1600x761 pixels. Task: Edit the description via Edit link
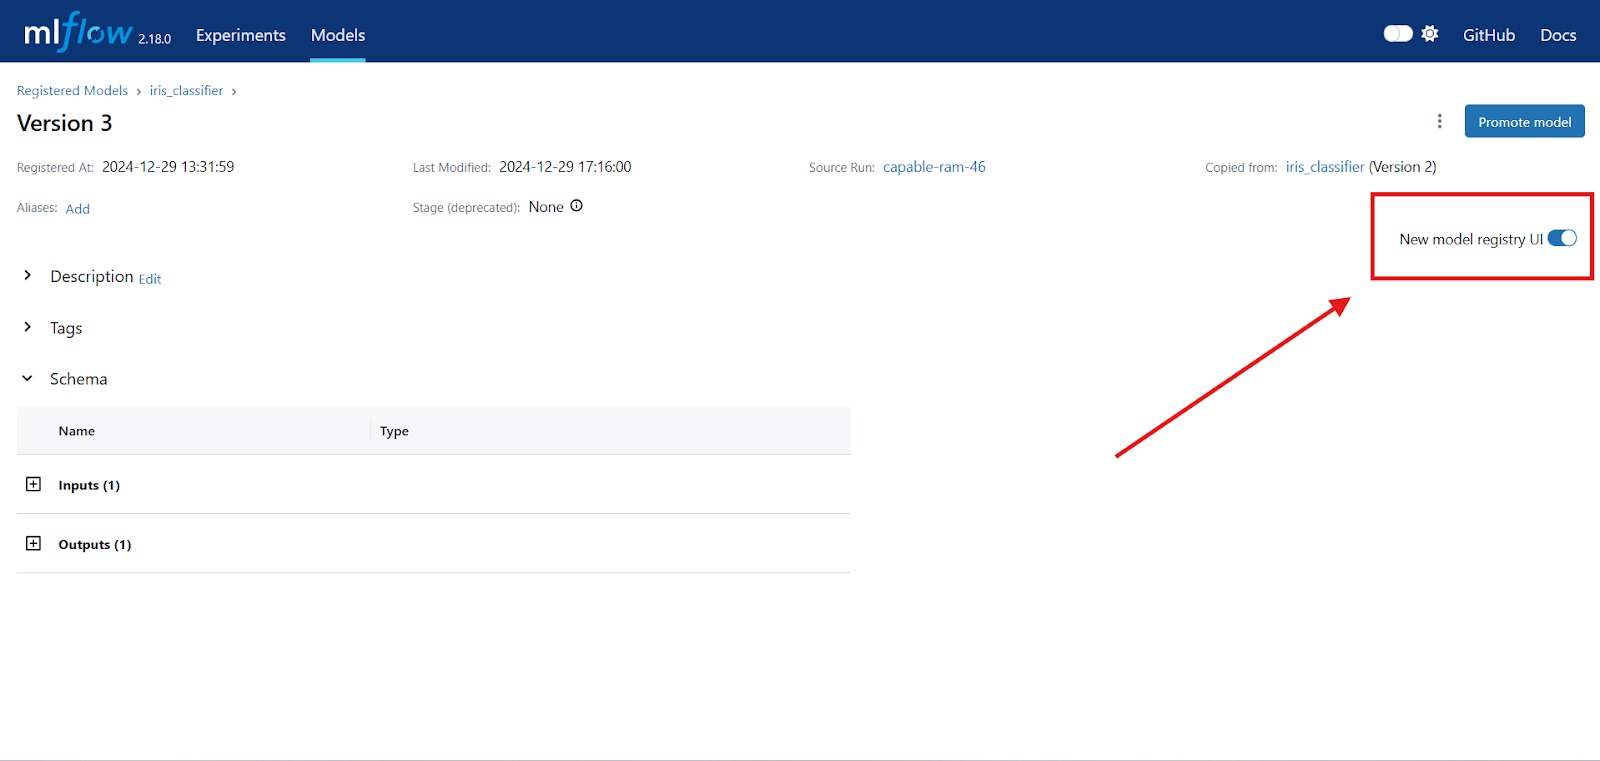pos(150,279)
